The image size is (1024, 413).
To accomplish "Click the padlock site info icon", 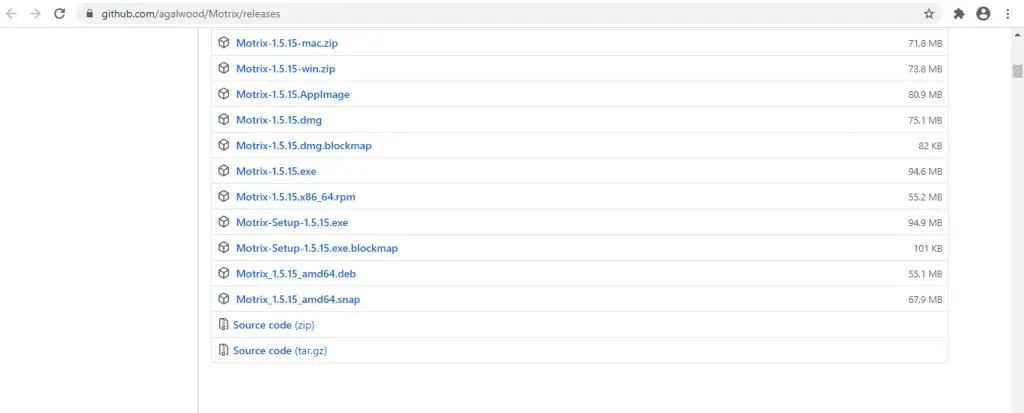I will tap(90, 14).
